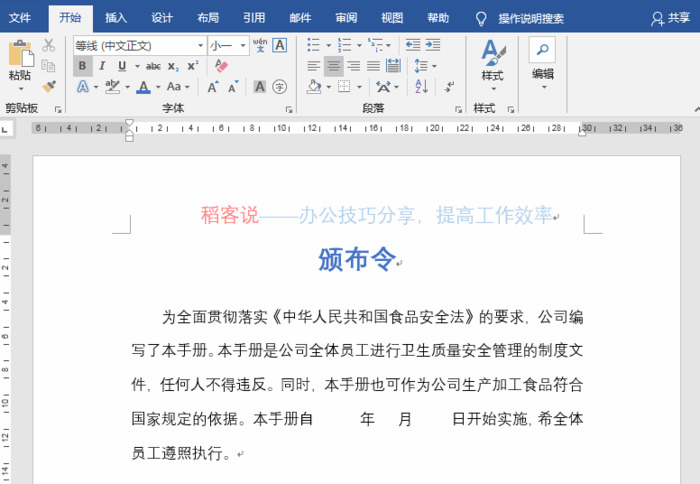The height and width of the screenshot is (484, 700).
Task: Increase font size with larger A
Action: click(213, 87)
